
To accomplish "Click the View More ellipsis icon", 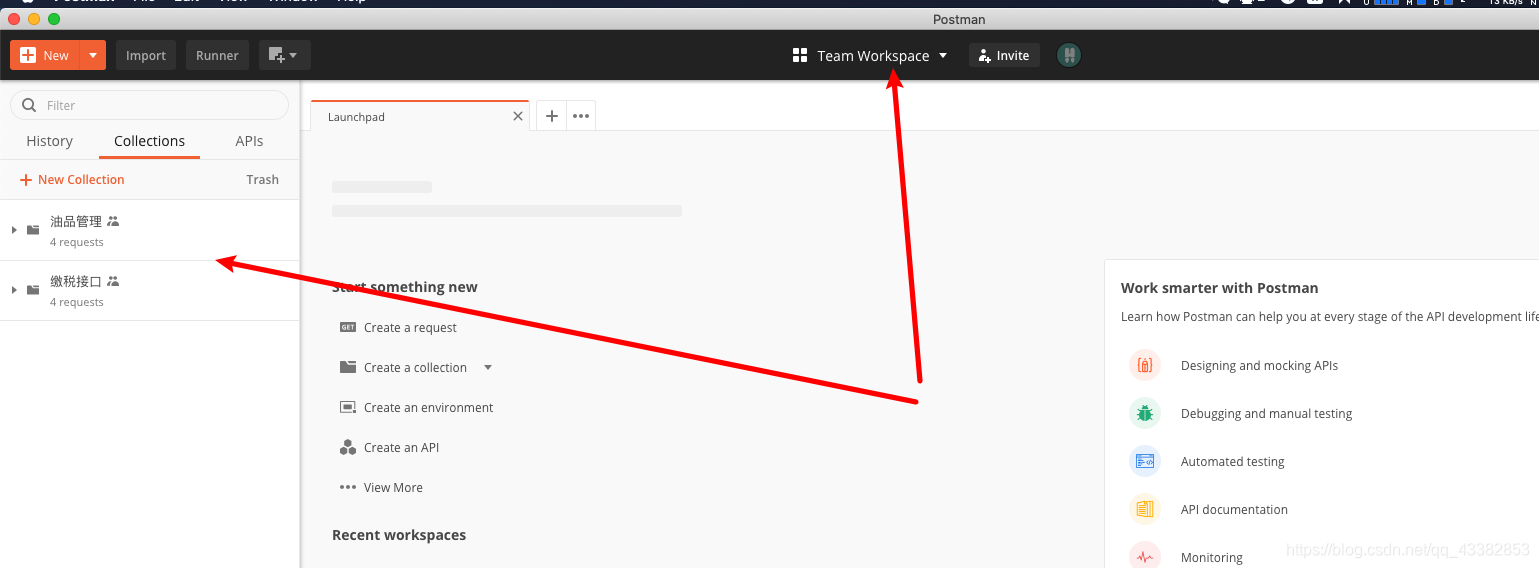I will click(348, 487).
